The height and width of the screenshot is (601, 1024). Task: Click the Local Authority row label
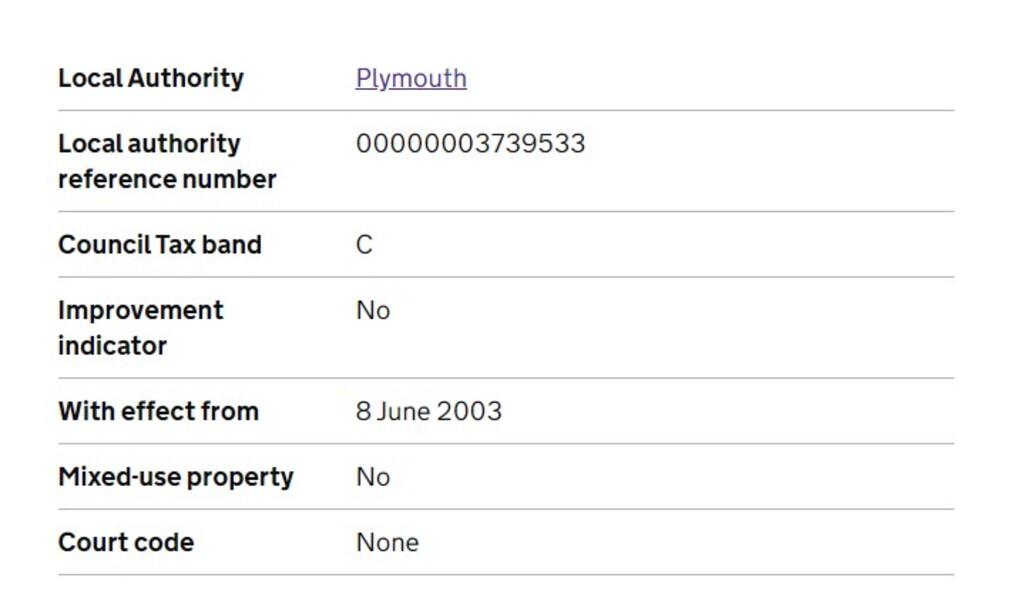click(x=151, y=78)
